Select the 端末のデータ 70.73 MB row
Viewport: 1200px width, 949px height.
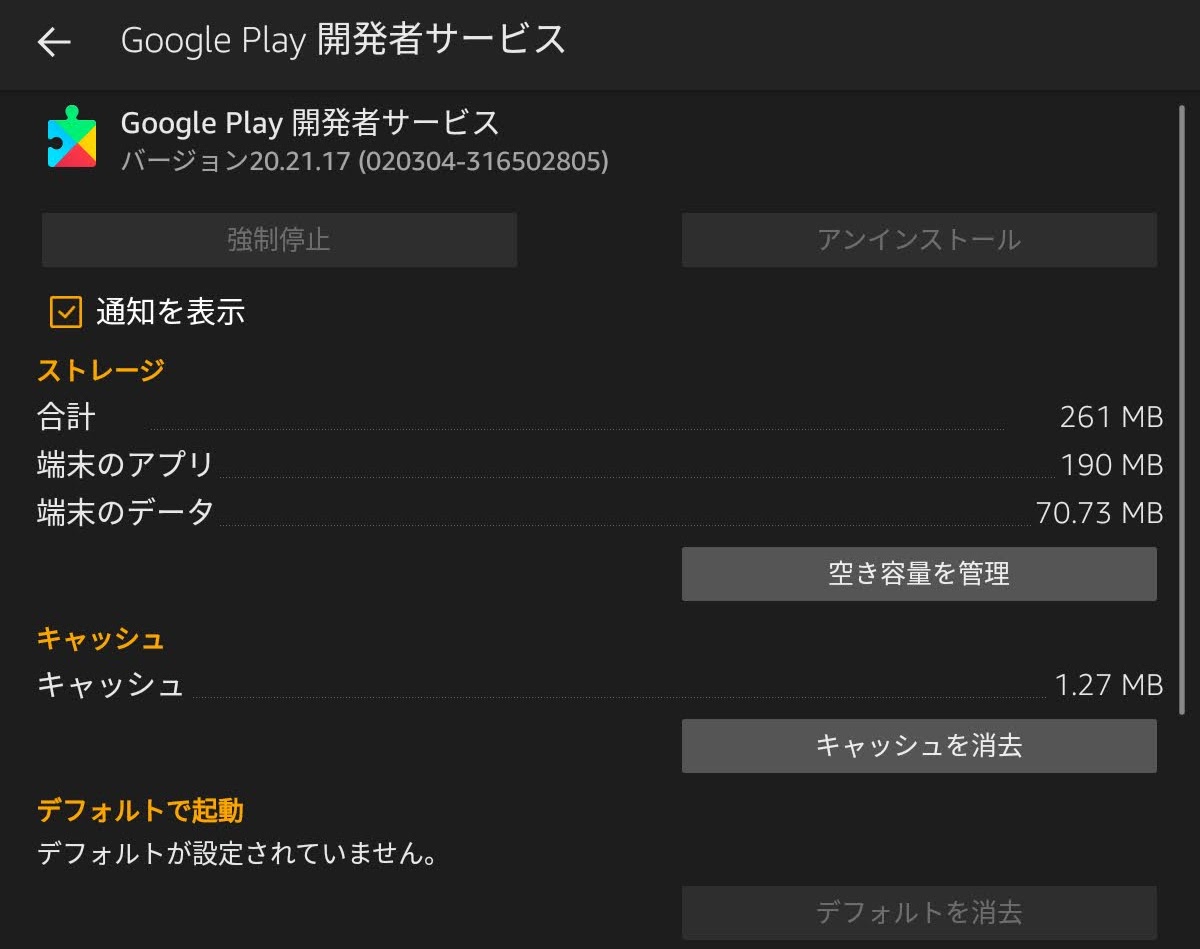point(600,513)
